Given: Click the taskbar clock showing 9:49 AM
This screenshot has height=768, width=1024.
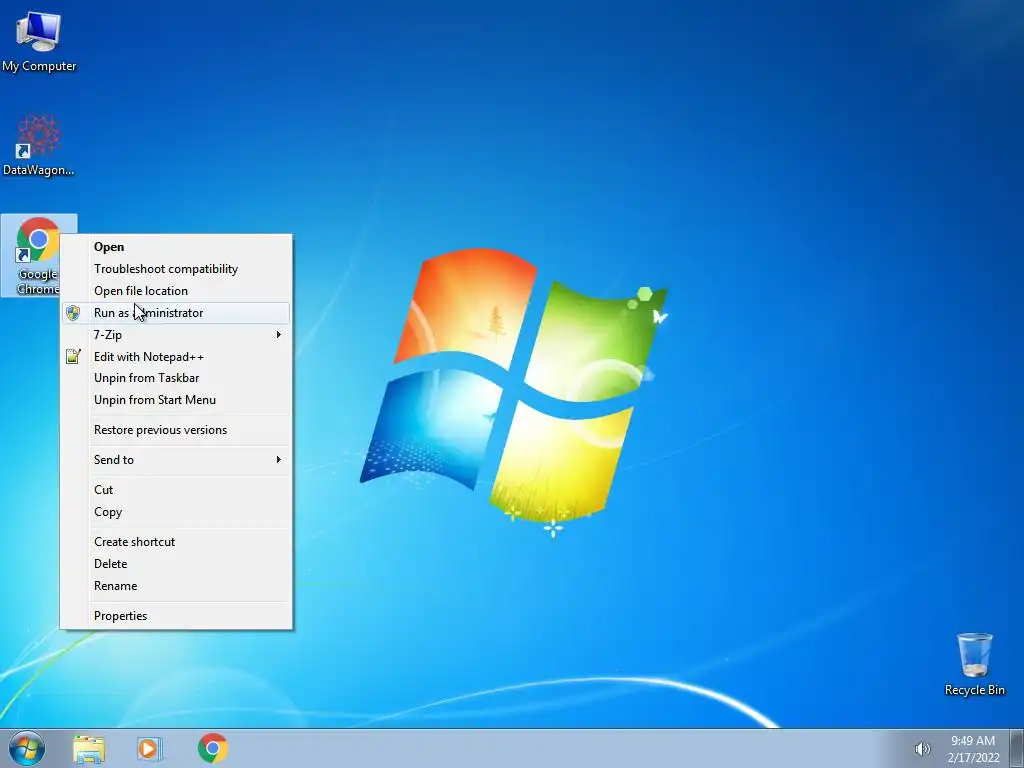Looking at the screenshot, I should (973, 749).
